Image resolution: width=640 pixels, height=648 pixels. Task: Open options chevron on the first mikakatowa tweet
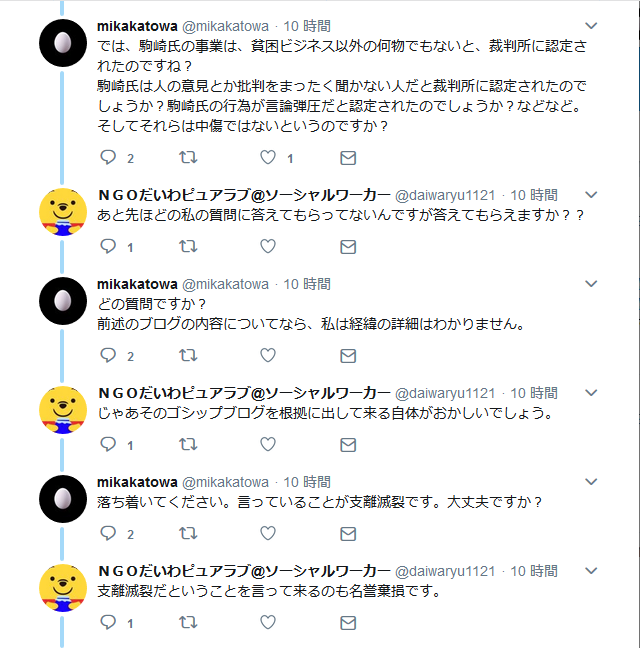(591, 25)
